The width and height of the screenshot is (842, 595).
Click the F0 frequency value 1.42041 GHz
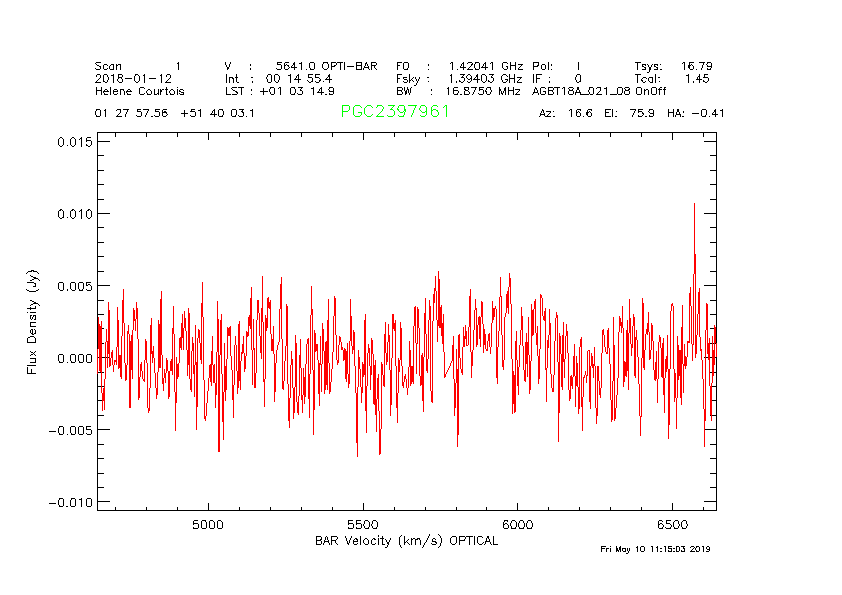click(485, 66)
